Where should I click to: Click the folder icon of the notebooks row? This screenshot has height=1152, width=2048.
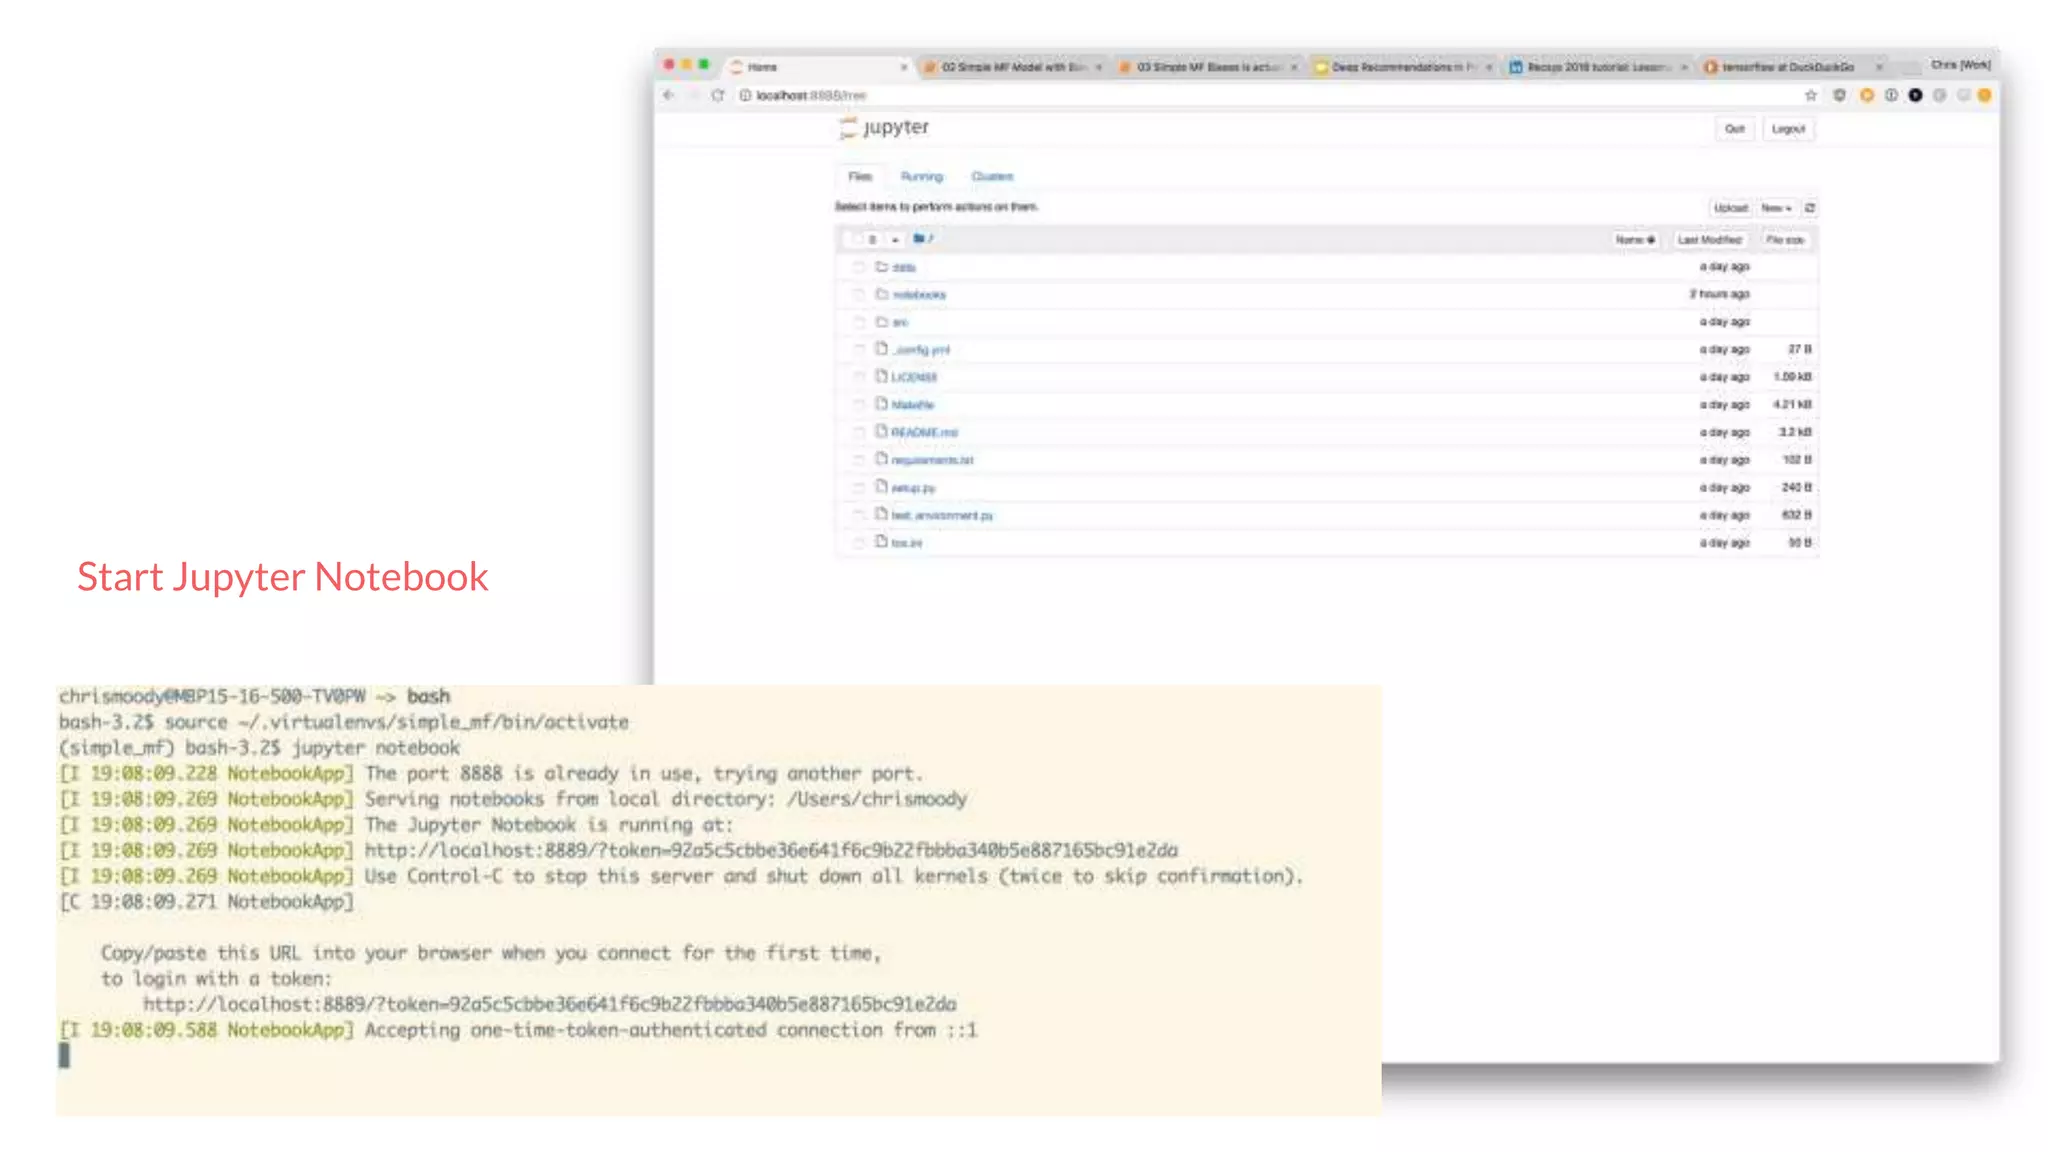[881, 294]
